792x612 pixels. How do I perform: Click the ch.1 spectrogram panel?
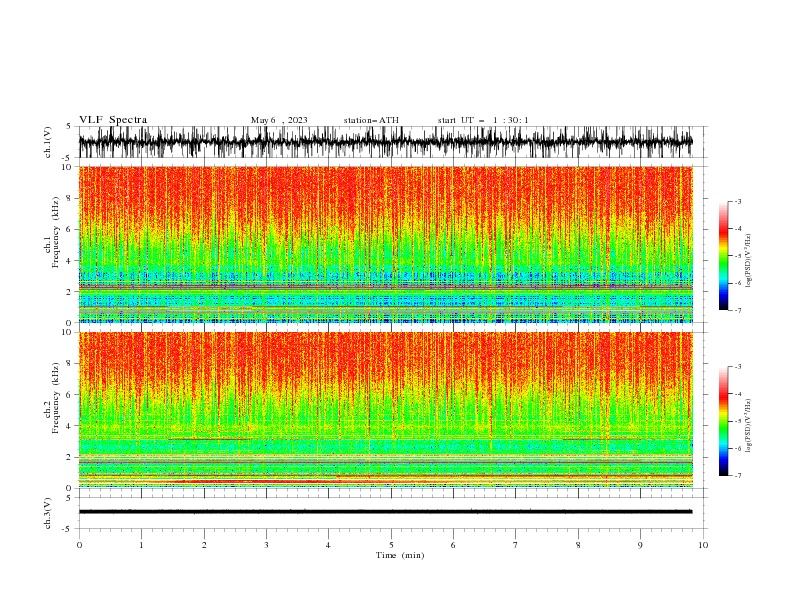(386, 244)
